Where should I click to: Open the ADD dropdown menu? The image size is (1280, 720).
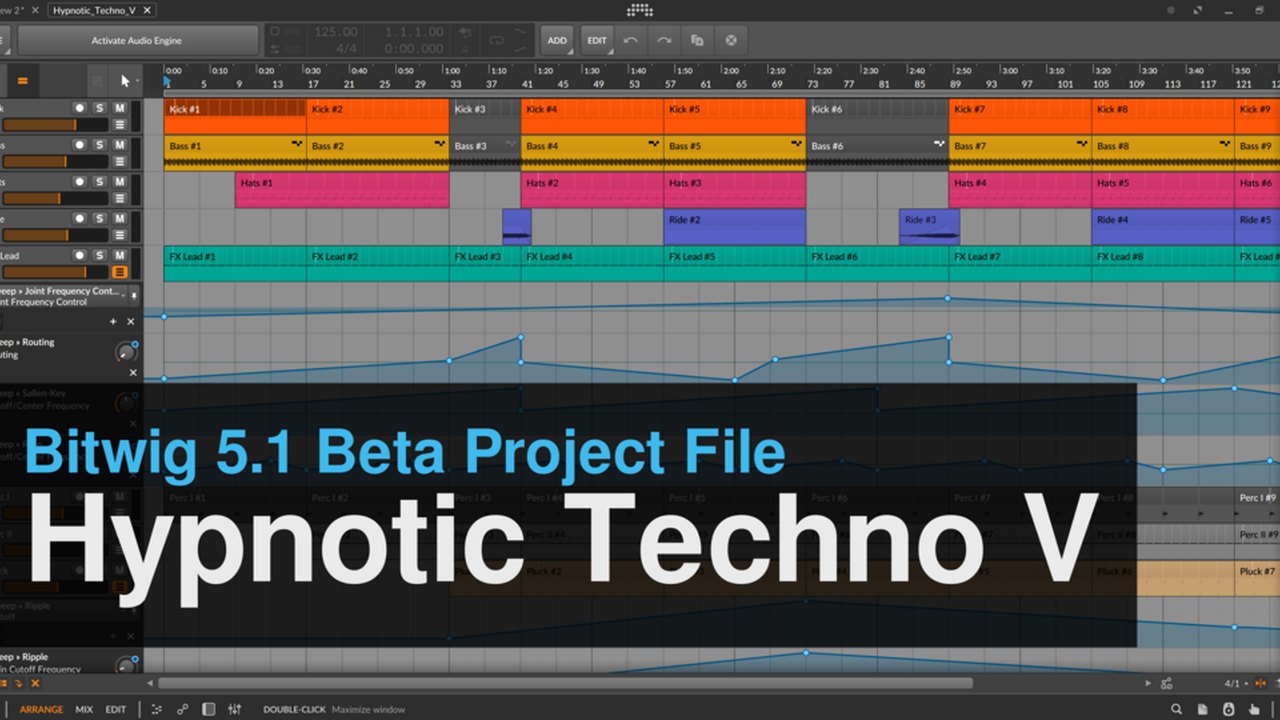pos(557,41)
